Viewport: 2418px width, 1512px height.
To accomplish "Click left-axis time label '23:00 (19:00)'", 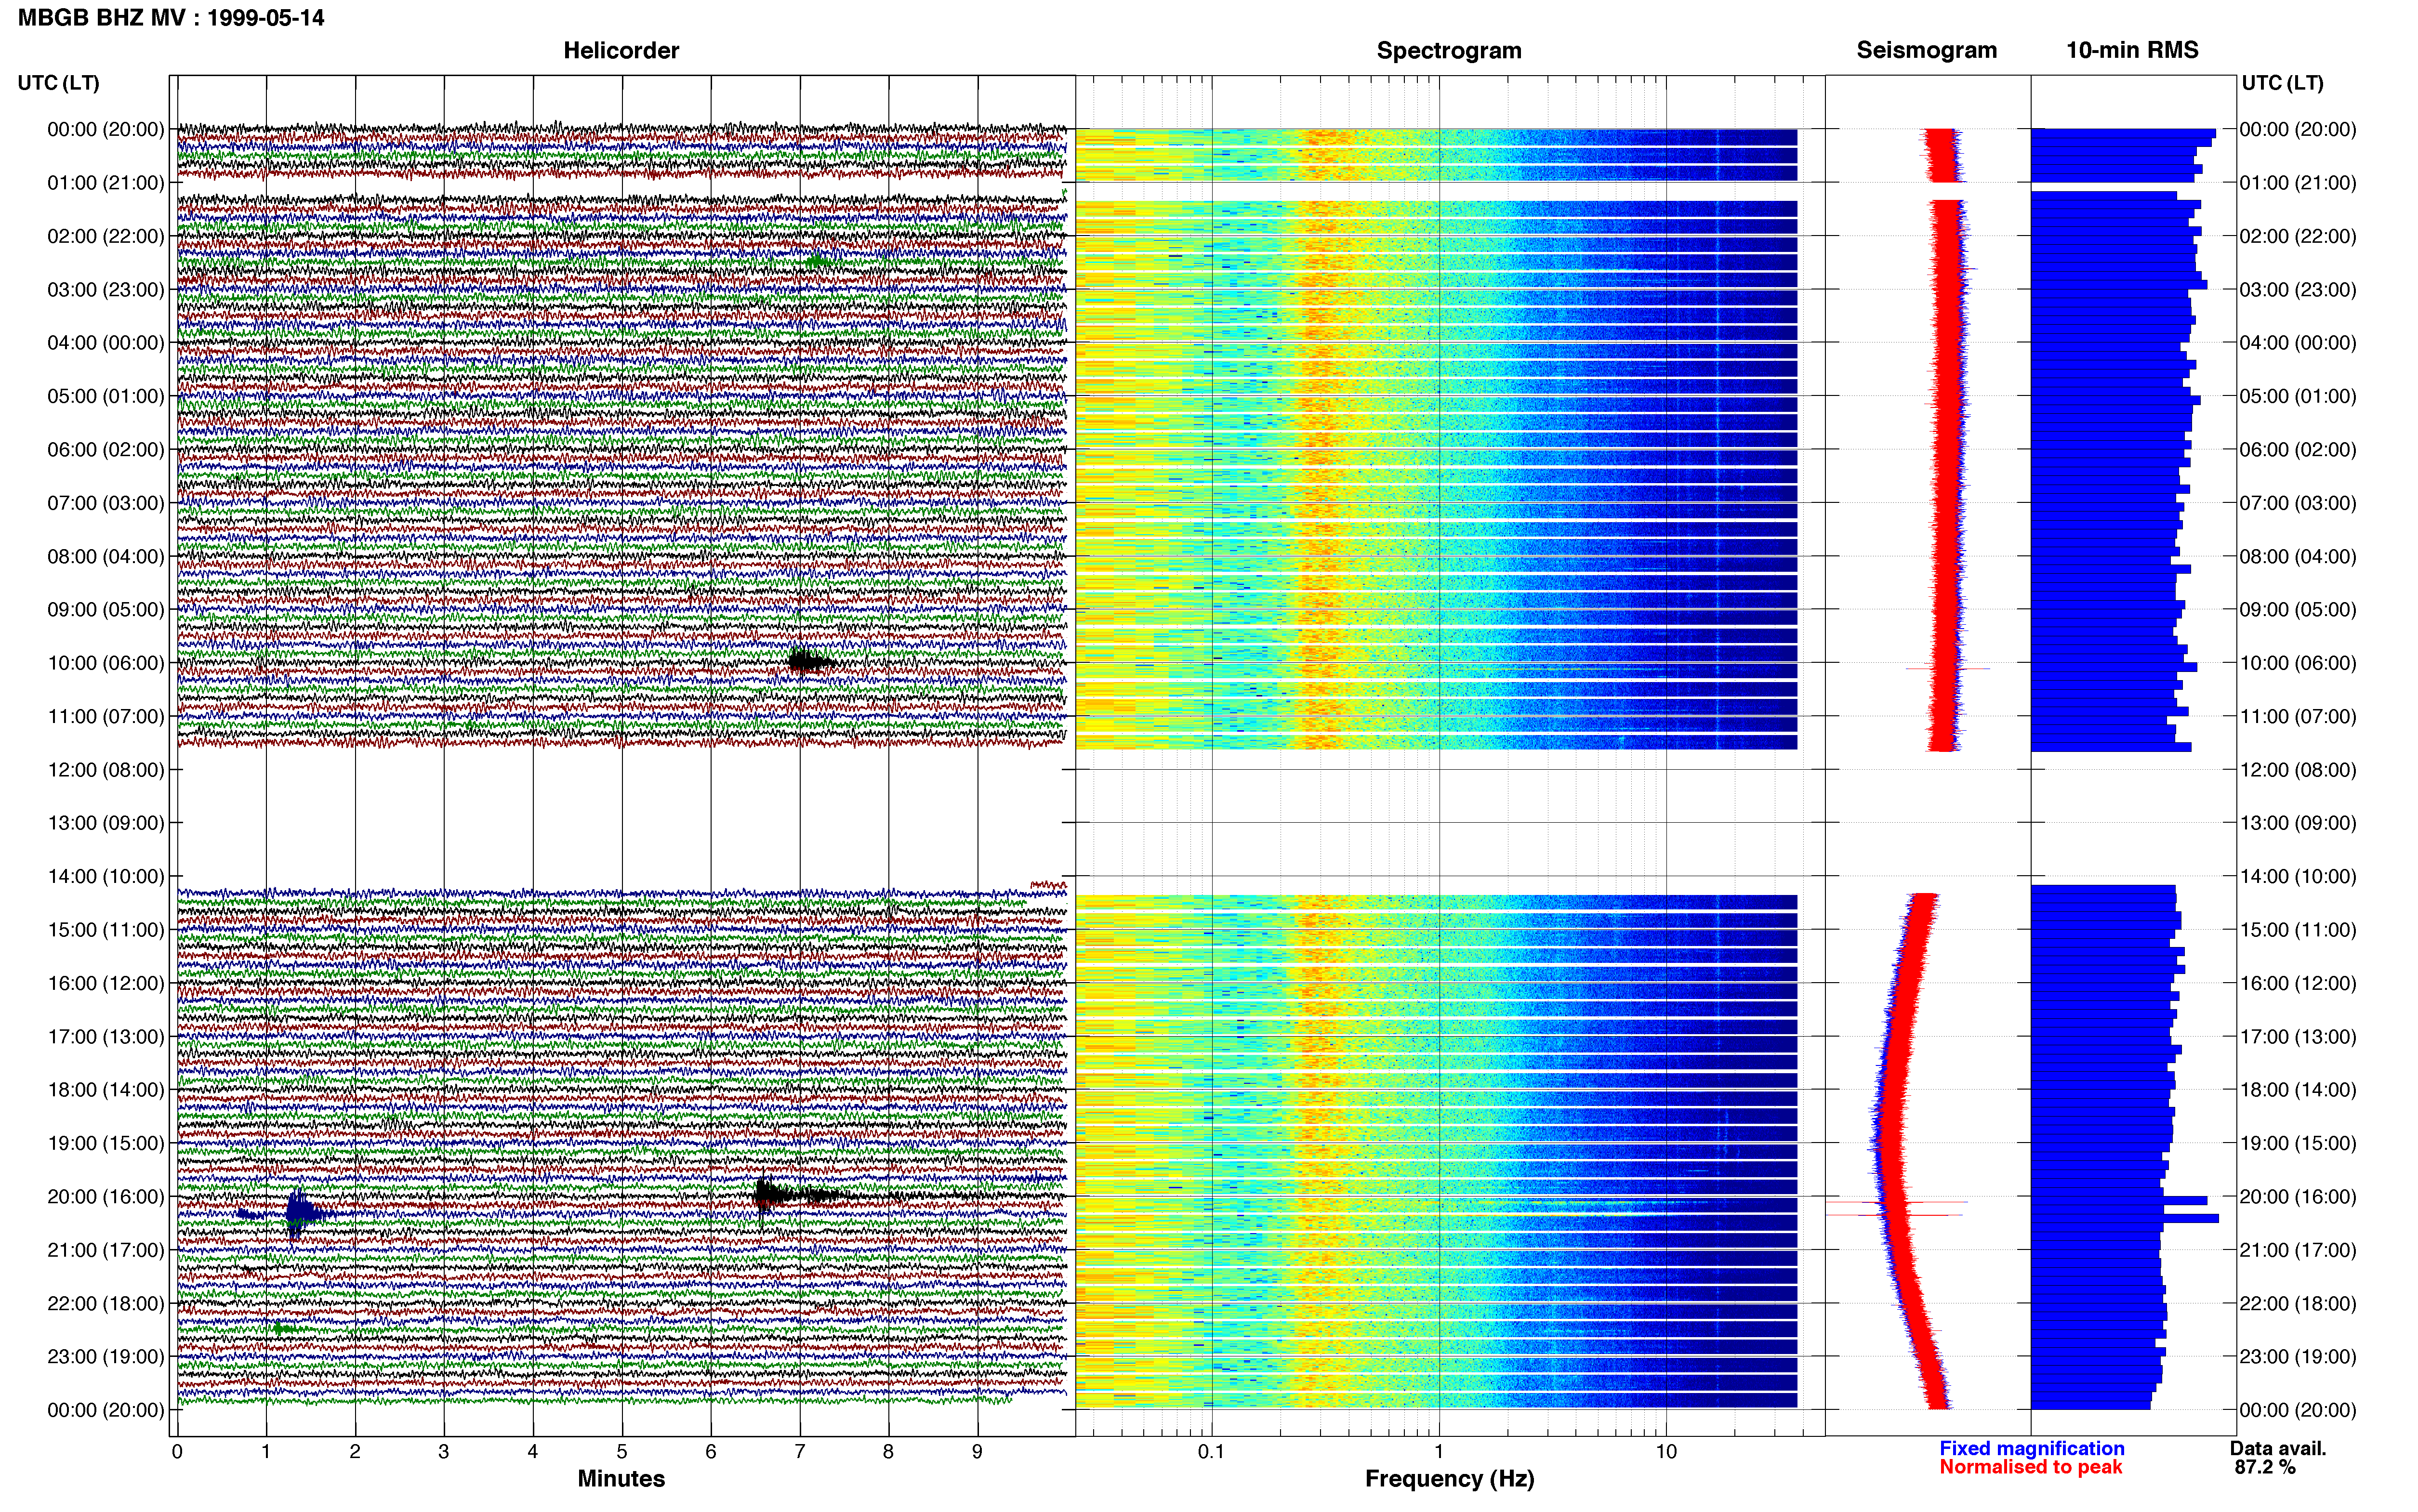I will [106, 1357].
